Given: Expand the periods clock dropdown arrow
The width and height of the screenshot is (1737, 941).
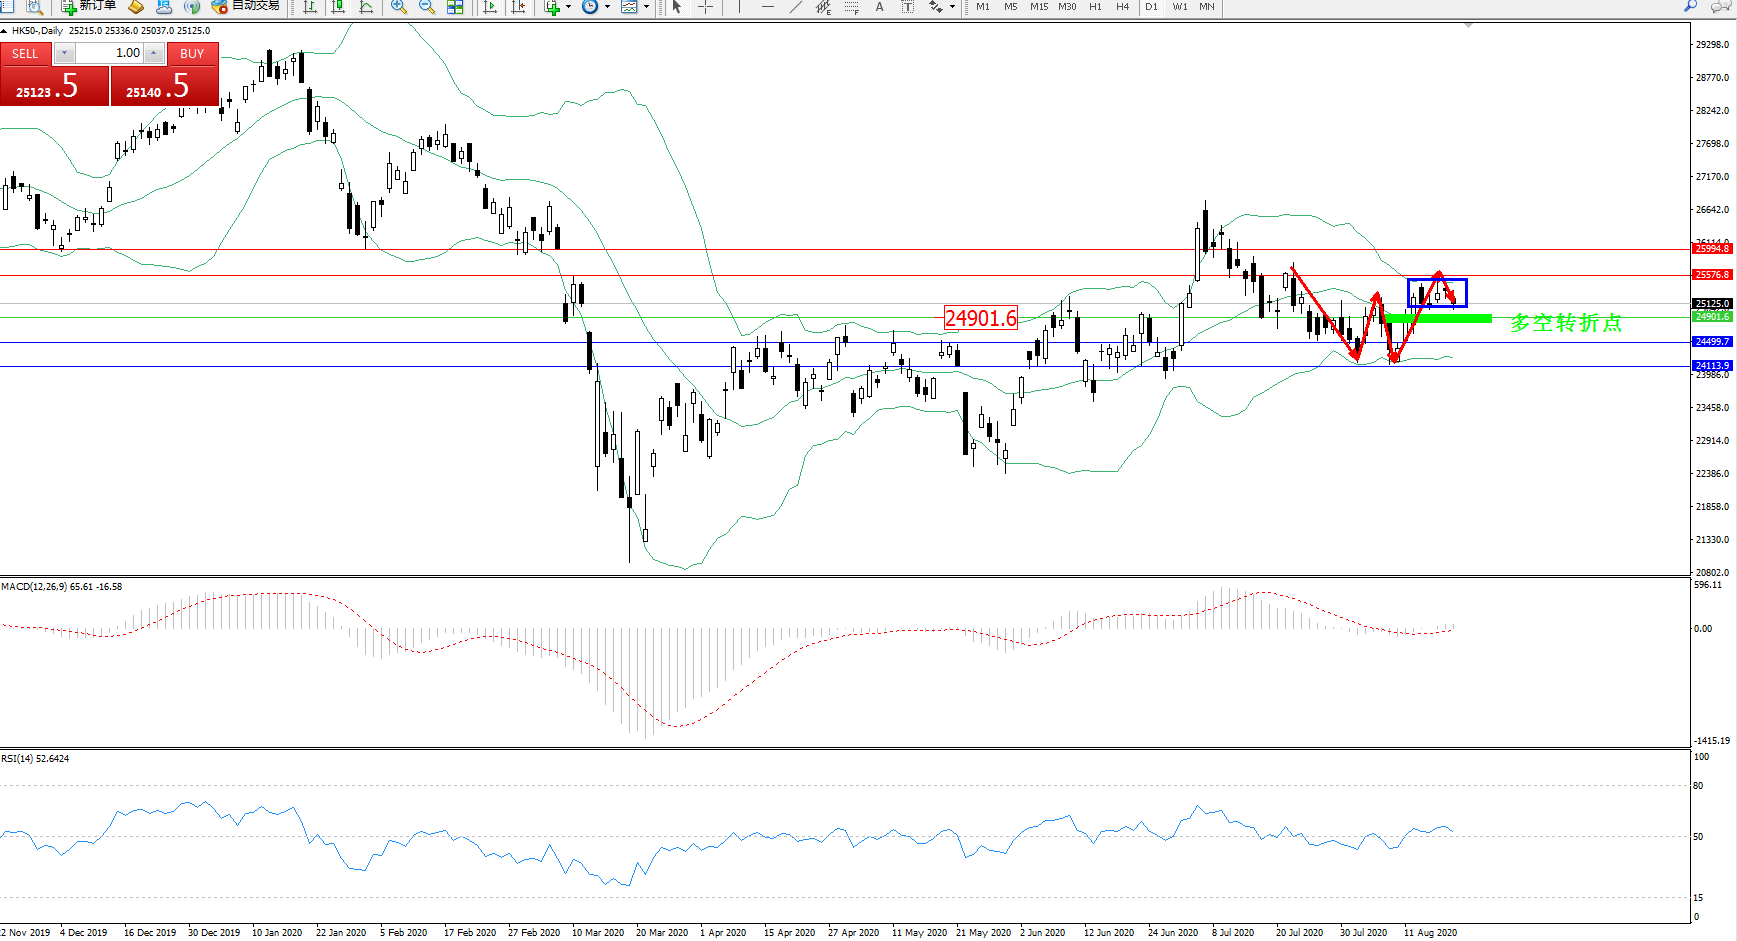Looking at the screenshot, I should [607, 7].
